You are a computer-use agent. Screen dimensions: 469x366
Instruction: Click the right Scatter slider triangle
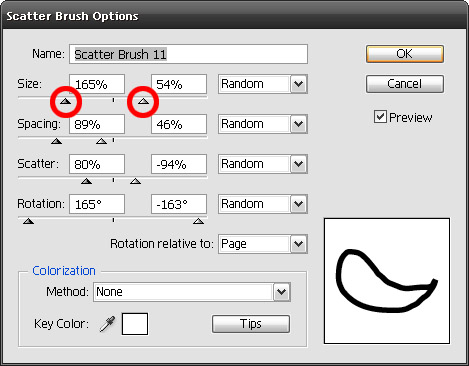135,181
